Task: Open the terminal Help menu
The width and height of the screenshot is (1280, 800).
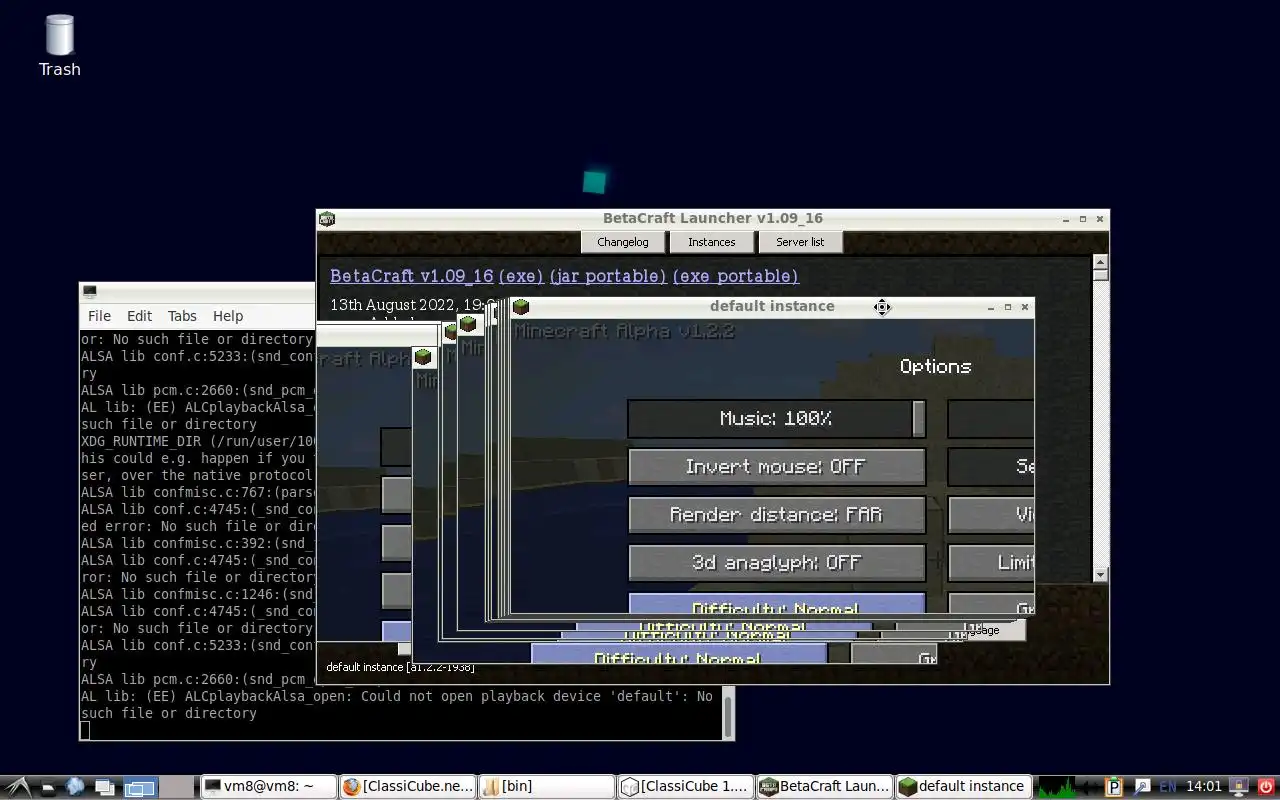Action: [228, 316]
